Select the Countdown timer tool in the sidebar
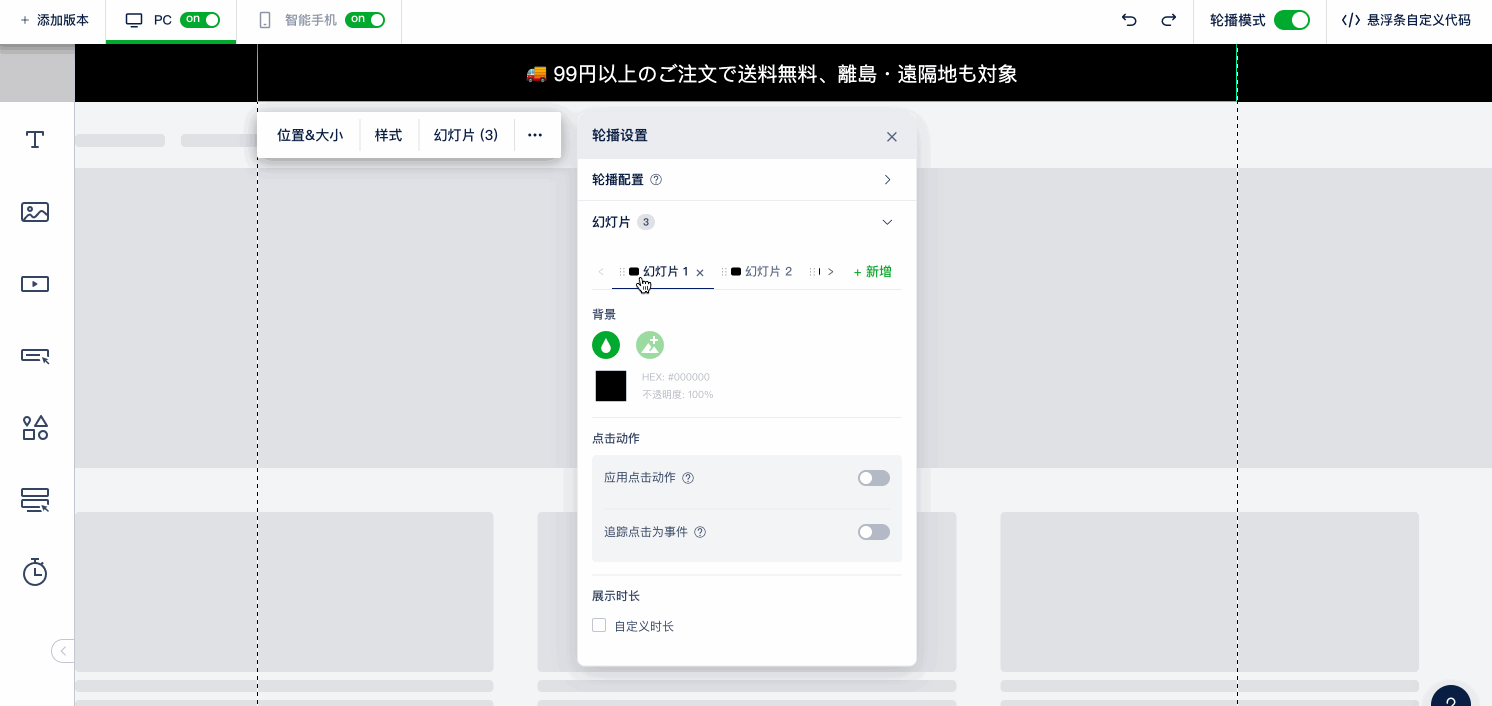The height and width of the screenshot is (706, 1492). [35, 572]
